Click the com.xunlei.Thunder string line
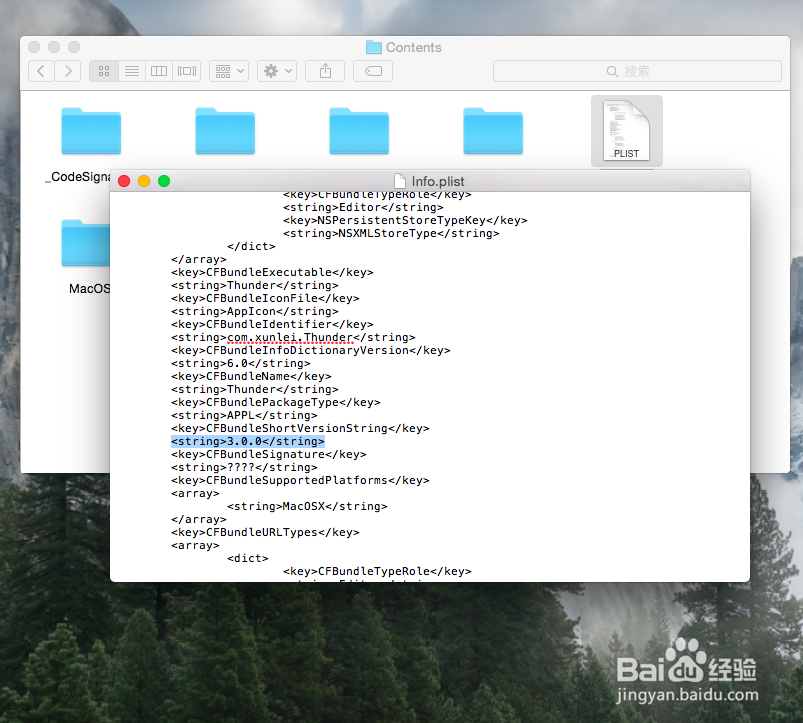The image size is (803, 723). 293,337
